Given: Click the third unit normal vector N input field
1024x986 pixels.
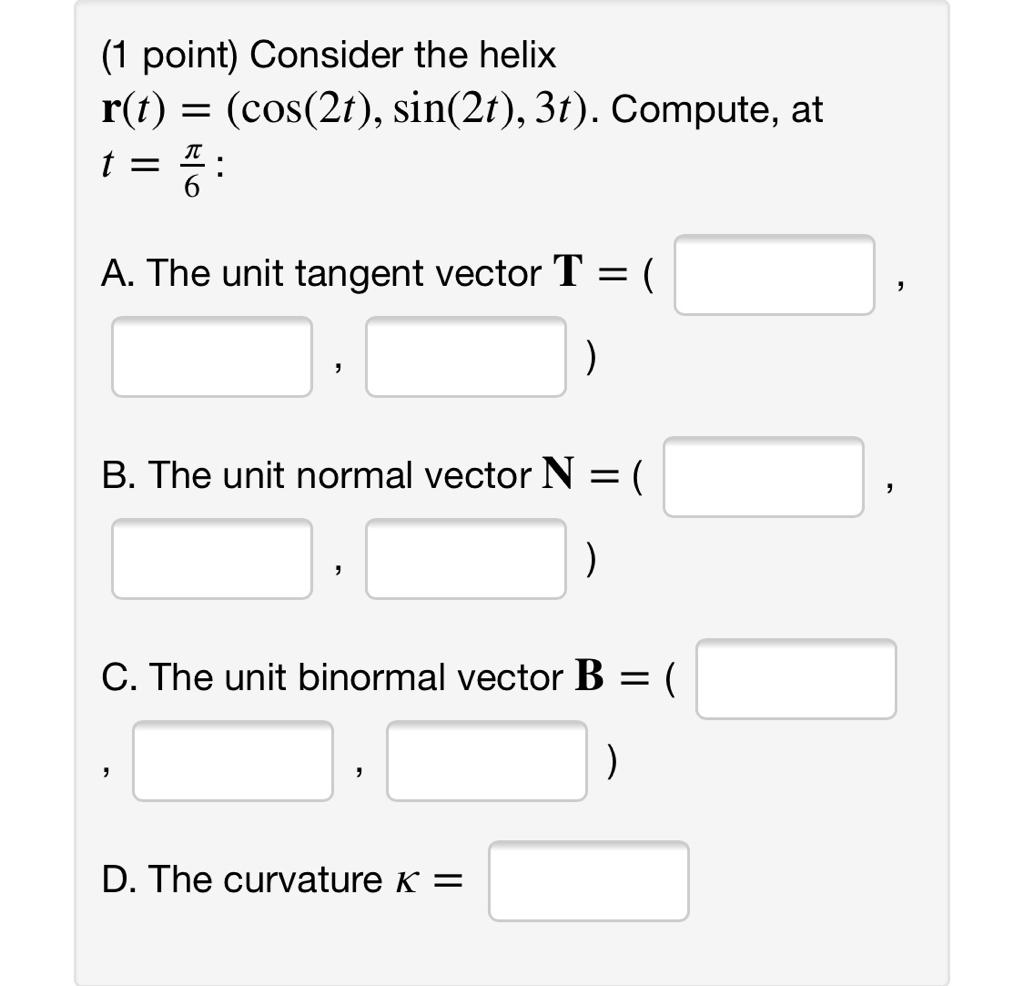Looking at the screenshot, I should point(464,558).
